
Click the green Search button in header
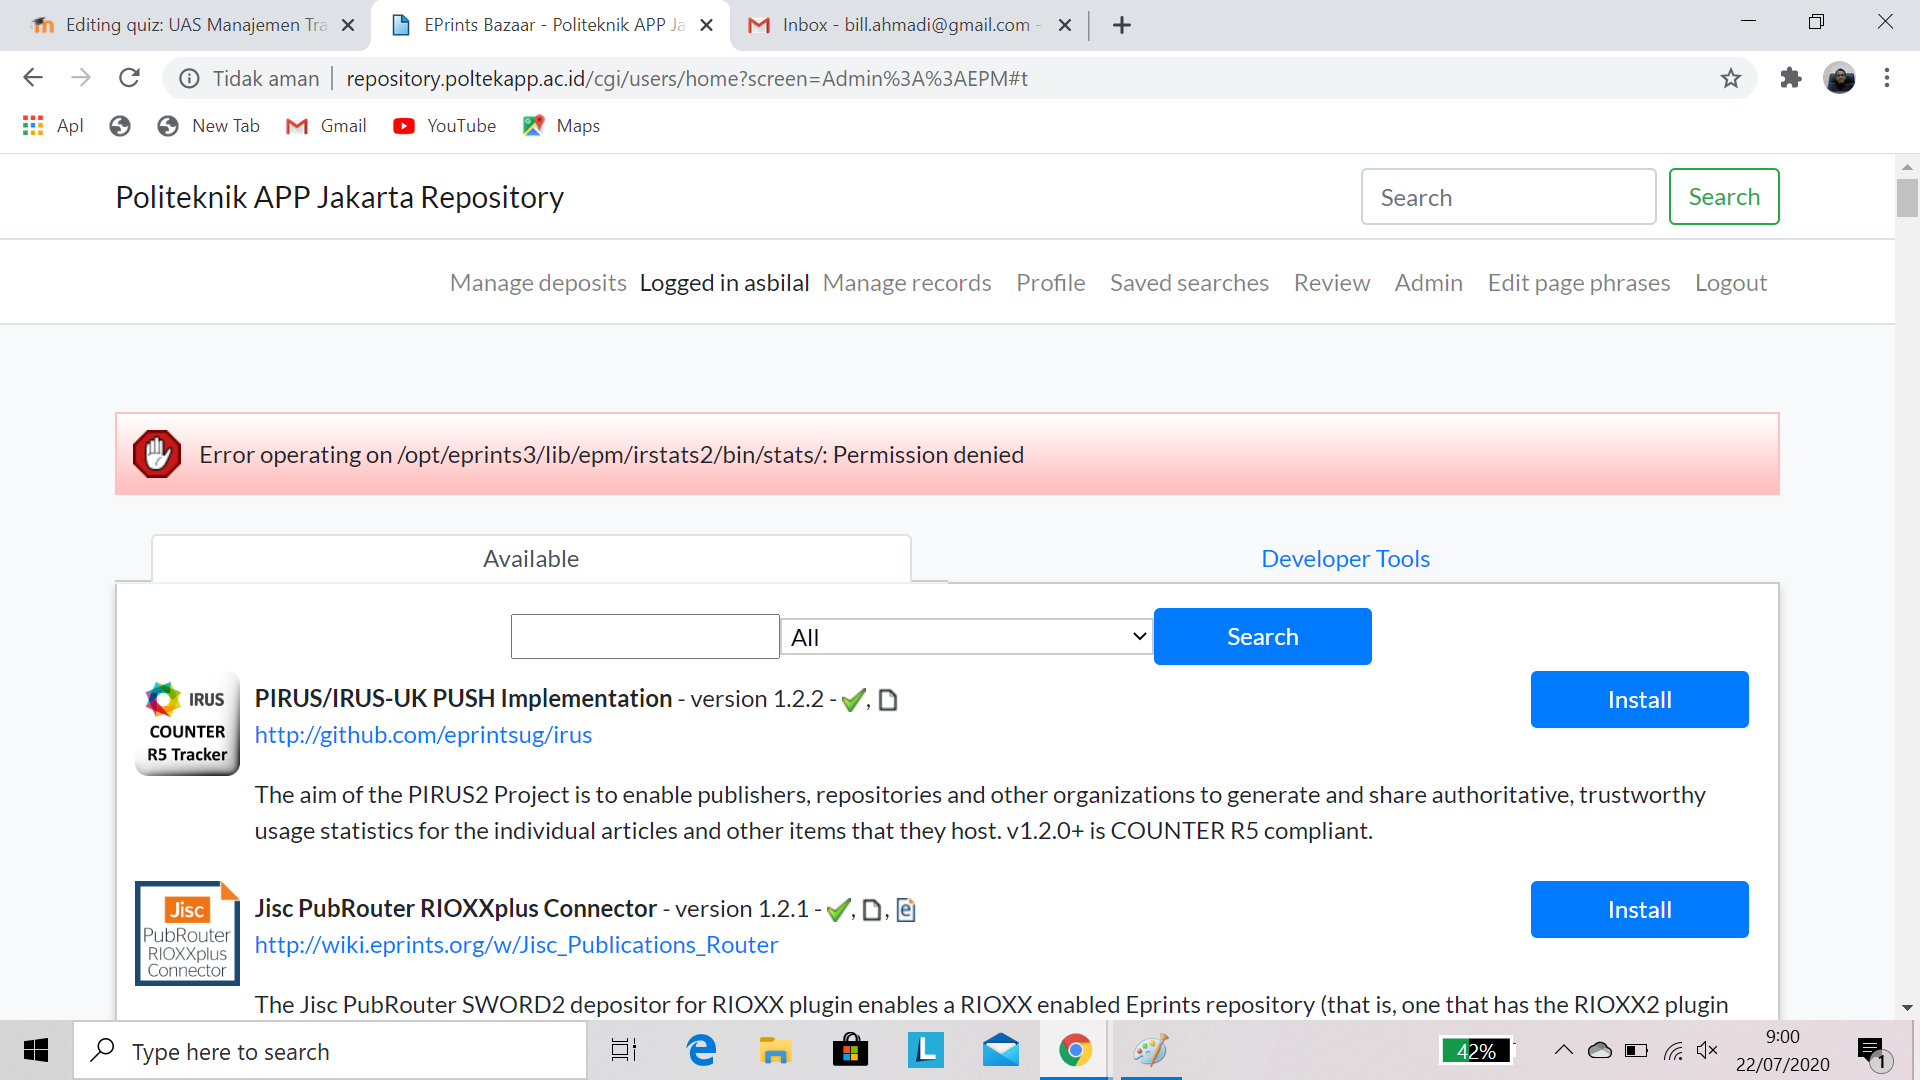point(1724,197)
